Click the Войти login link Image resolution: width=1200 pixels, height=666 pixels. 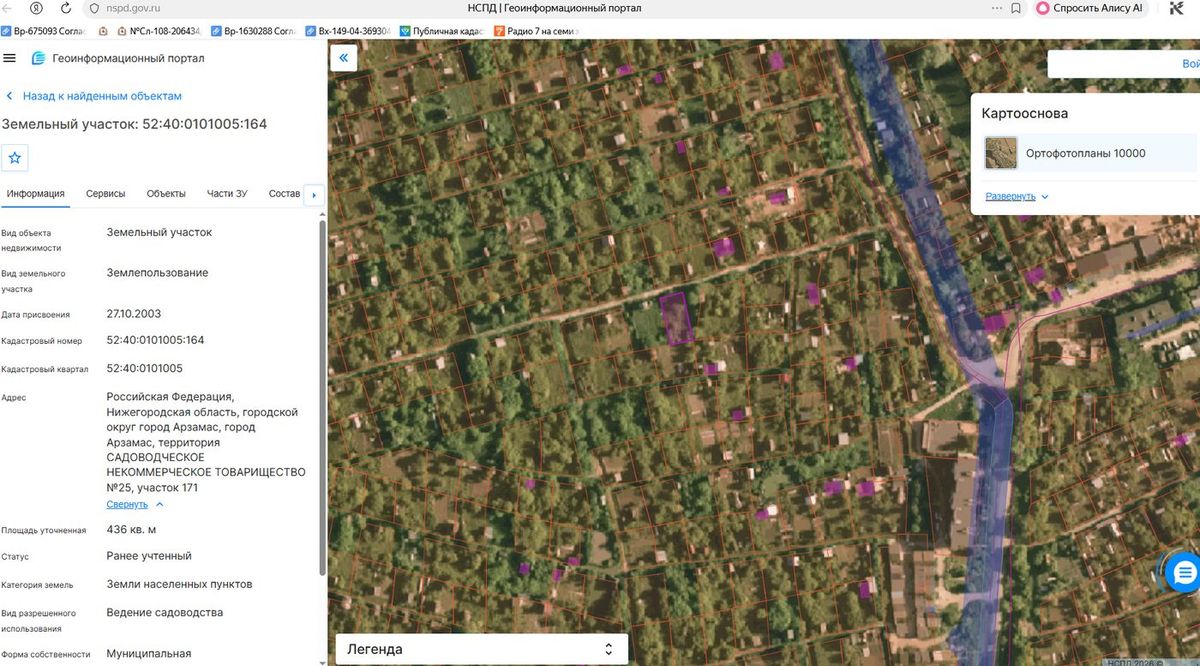(1191, 63)
